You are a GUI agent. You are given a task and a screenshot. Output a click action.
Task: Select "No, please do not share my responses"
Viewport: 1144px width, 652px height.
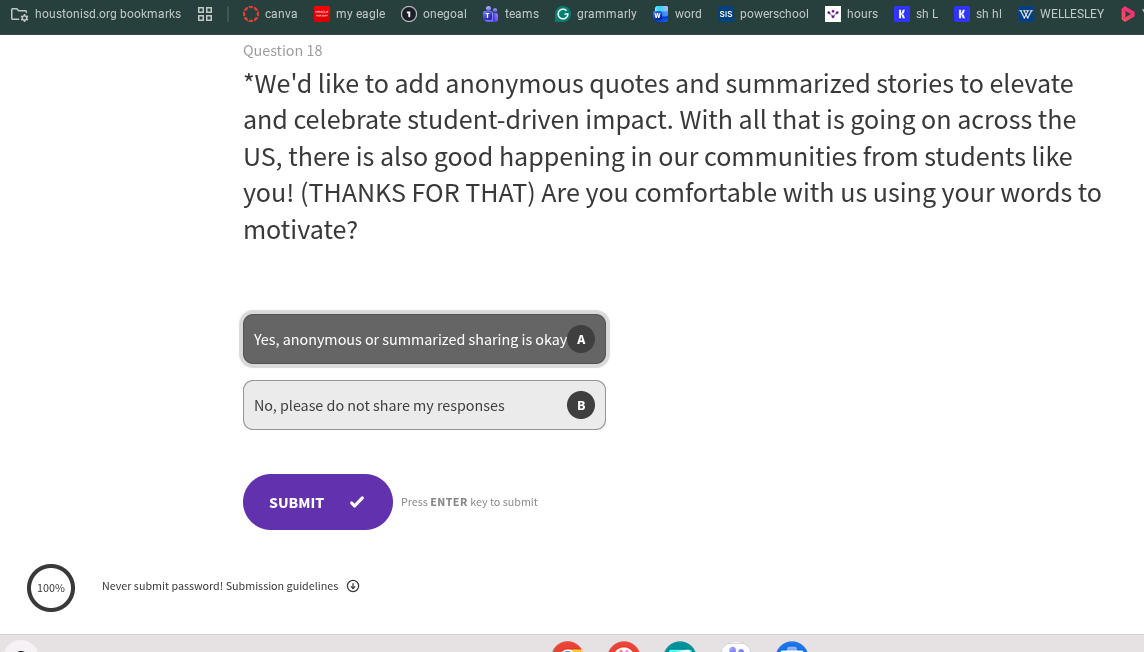380,406
